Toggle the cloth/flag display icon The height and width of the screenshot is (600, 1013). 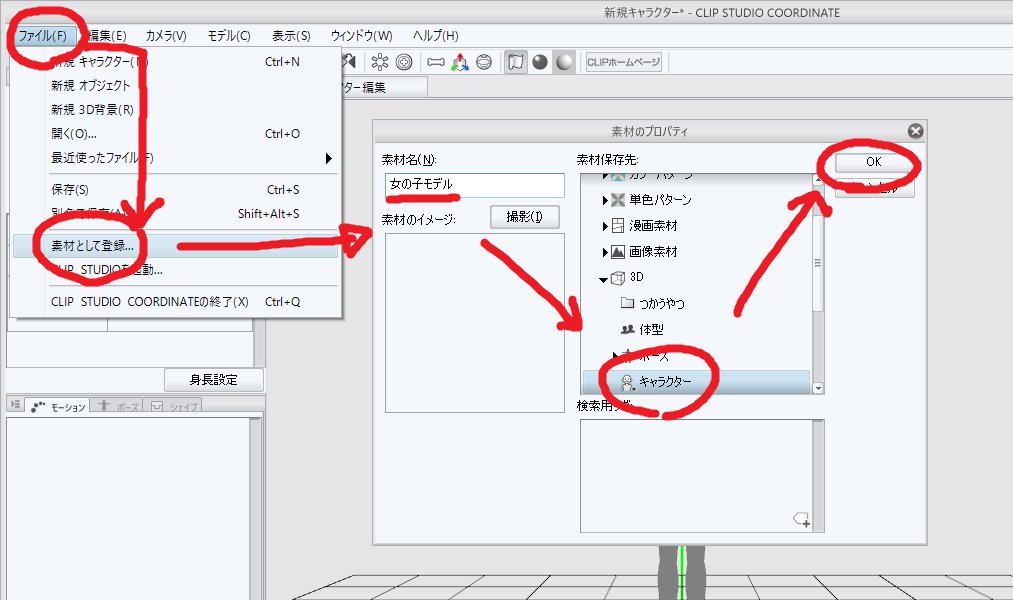(x=516, y=62)
